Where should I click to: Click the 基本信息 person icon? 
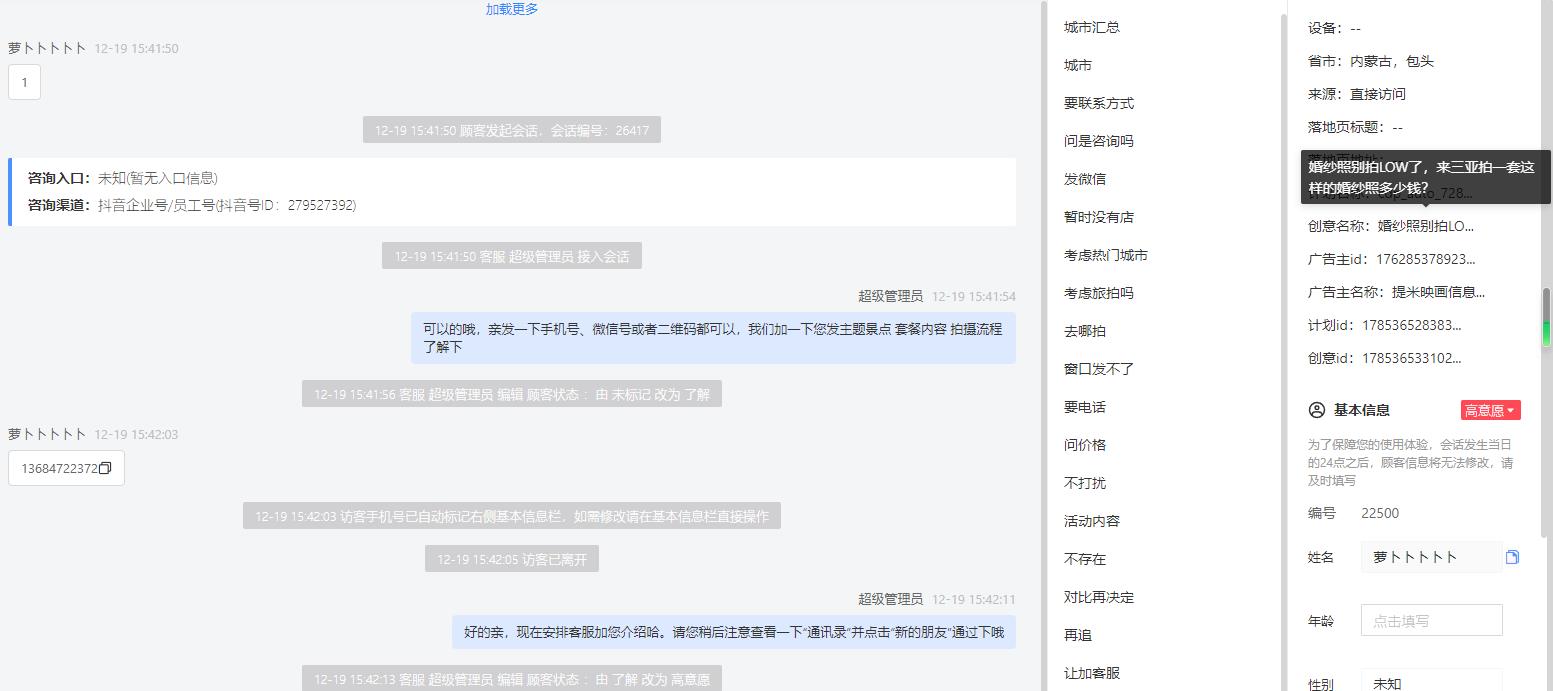tap(1317, 410)
